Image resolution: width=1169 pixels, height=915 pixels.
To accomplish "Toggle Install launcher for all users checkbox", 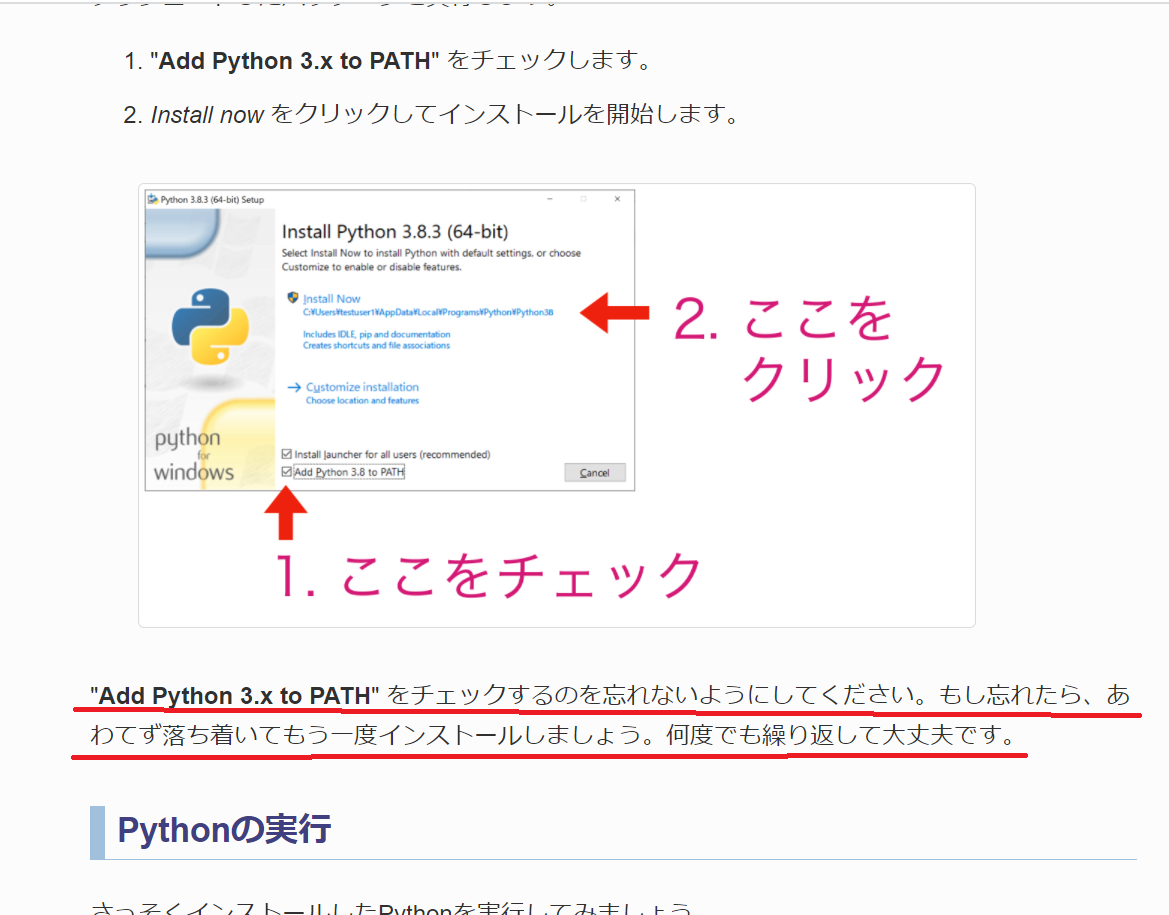I will click(286, 453).
